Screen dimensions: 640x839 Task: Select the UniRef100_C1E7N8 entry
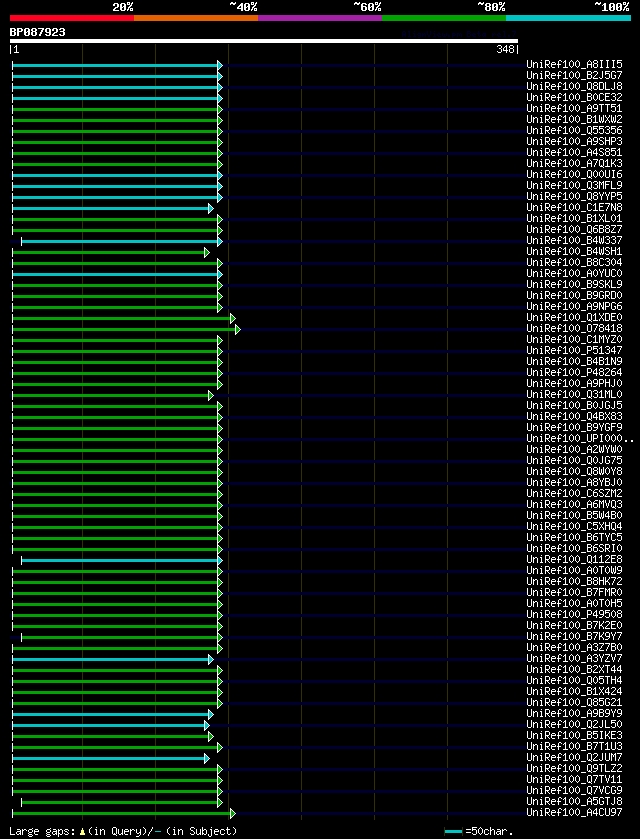(574, 208)
